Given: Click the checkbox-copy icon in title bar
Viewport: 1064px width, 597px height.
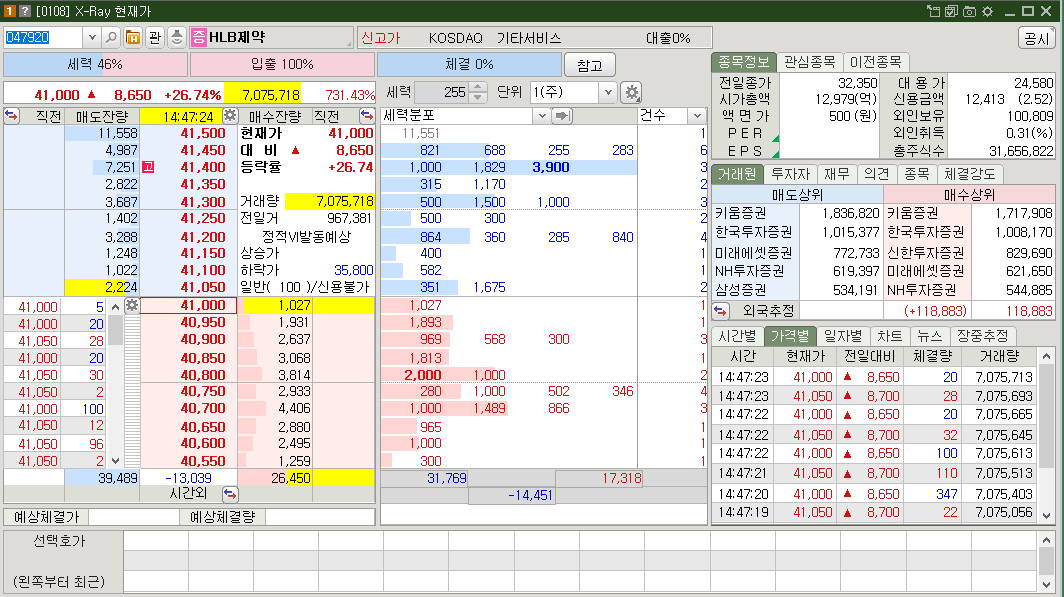Looking at the screenshot, I should (x=951, y=11).
